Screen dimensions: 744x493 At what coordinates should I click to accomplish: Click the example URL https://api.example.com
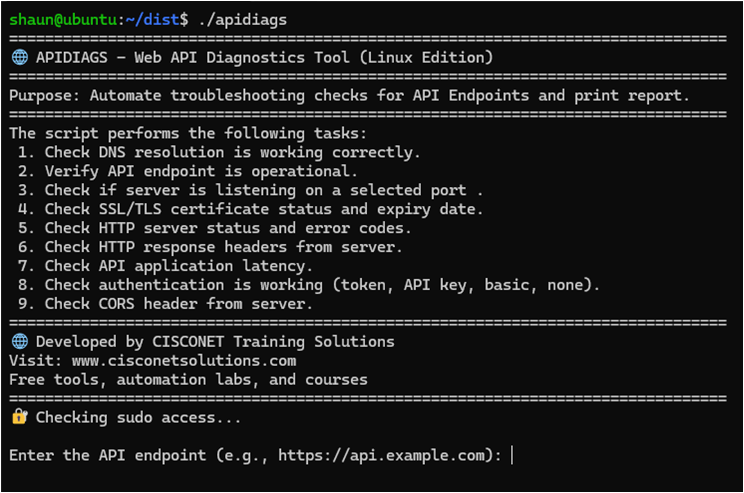point(385,455)
